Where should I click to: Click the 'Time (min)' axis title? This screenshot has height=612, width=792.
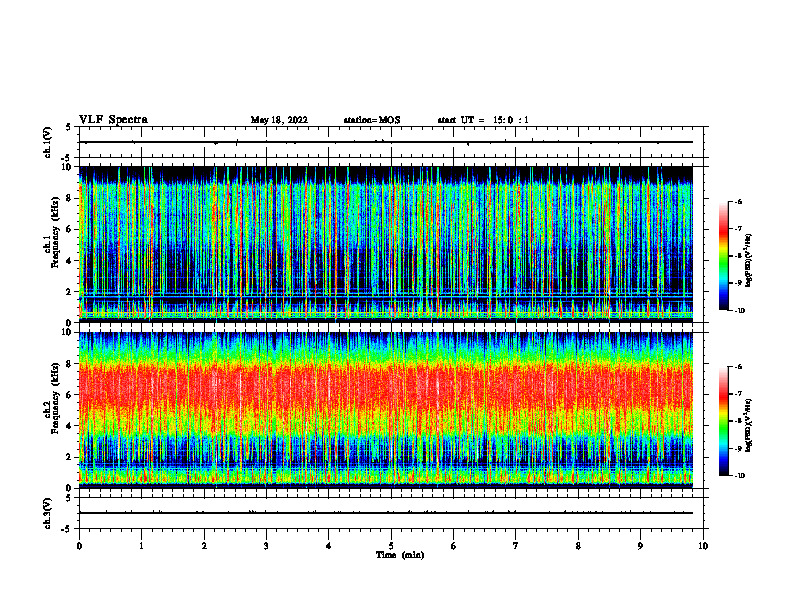[x=400, y=555]
